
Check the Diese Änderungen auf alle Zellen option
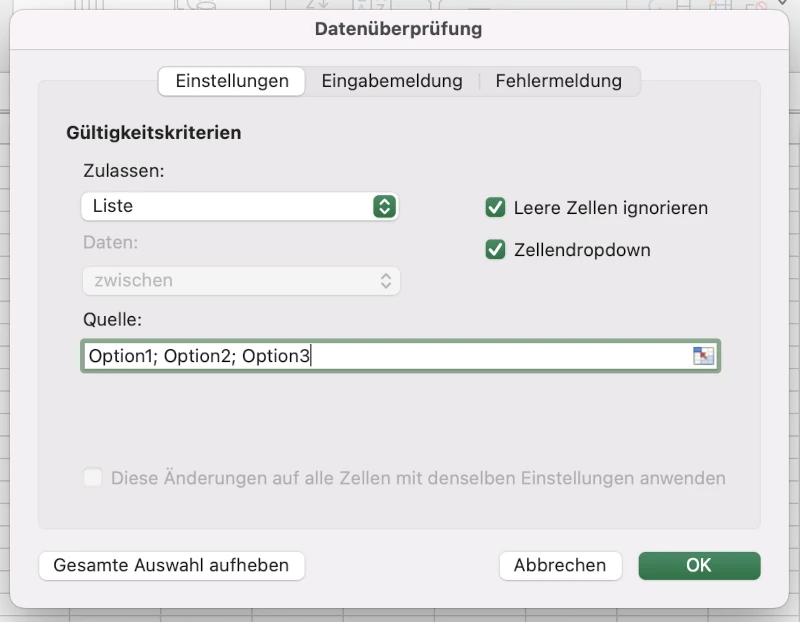(x=93, y=478)
